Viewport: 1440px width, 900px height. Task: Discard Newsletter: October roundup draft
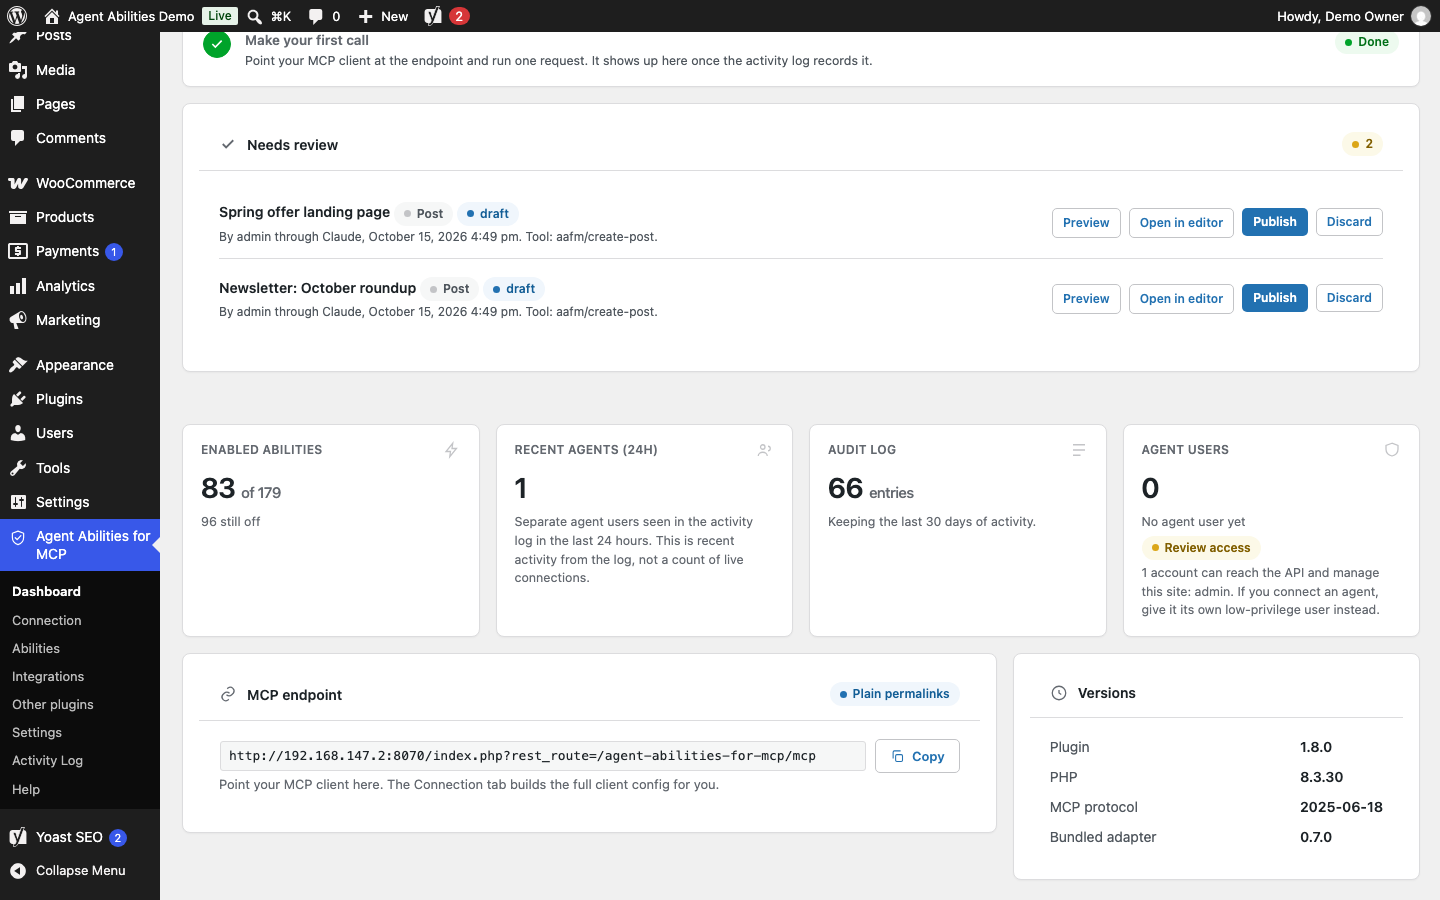(1349, 298)
